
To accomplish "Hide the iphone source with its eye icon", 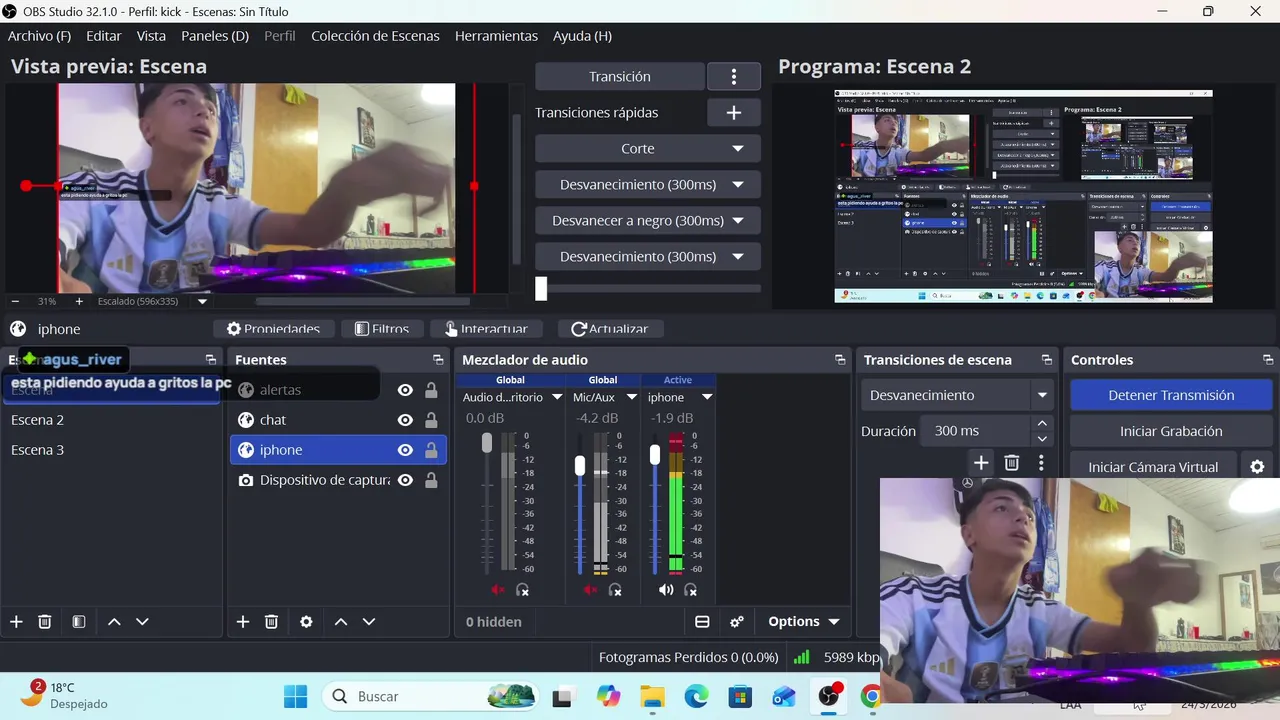I will 405,450.
